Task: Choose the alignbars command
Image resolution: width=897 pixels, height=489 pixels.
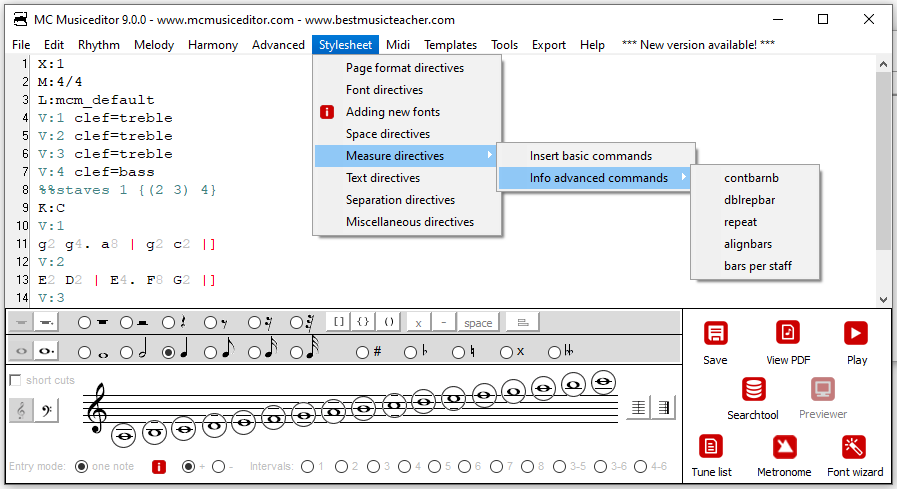Action: click(x=748, y=244)
